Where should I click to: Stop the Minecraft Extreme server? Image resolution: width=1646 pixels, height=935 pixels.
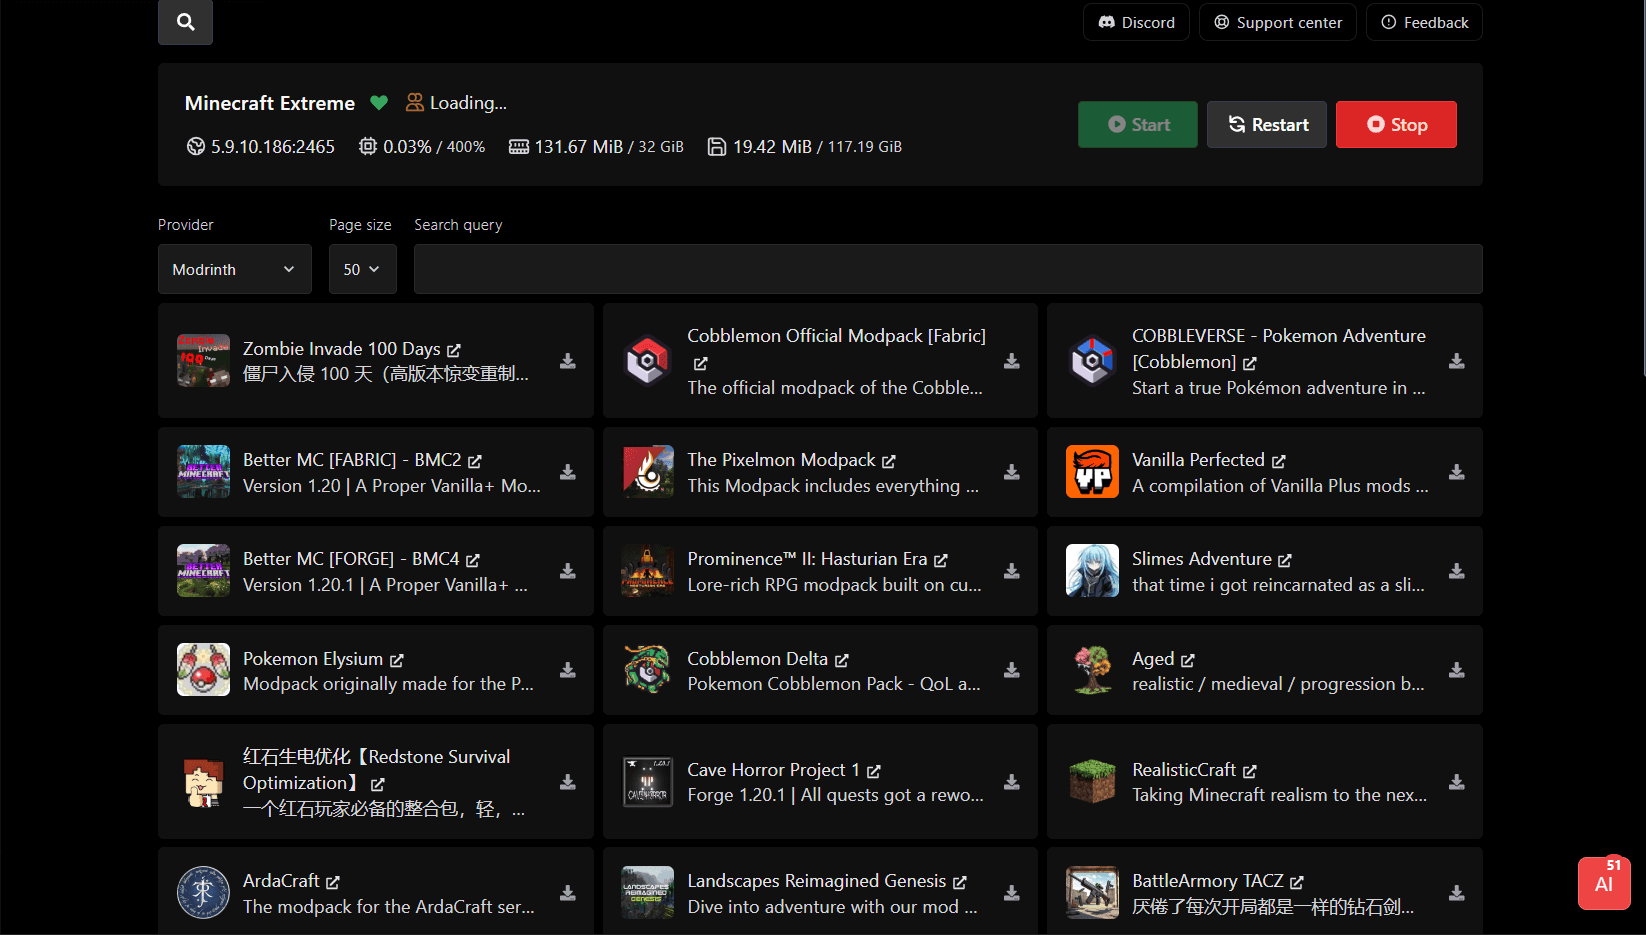pyautogui.click(x=1396, y=124)
